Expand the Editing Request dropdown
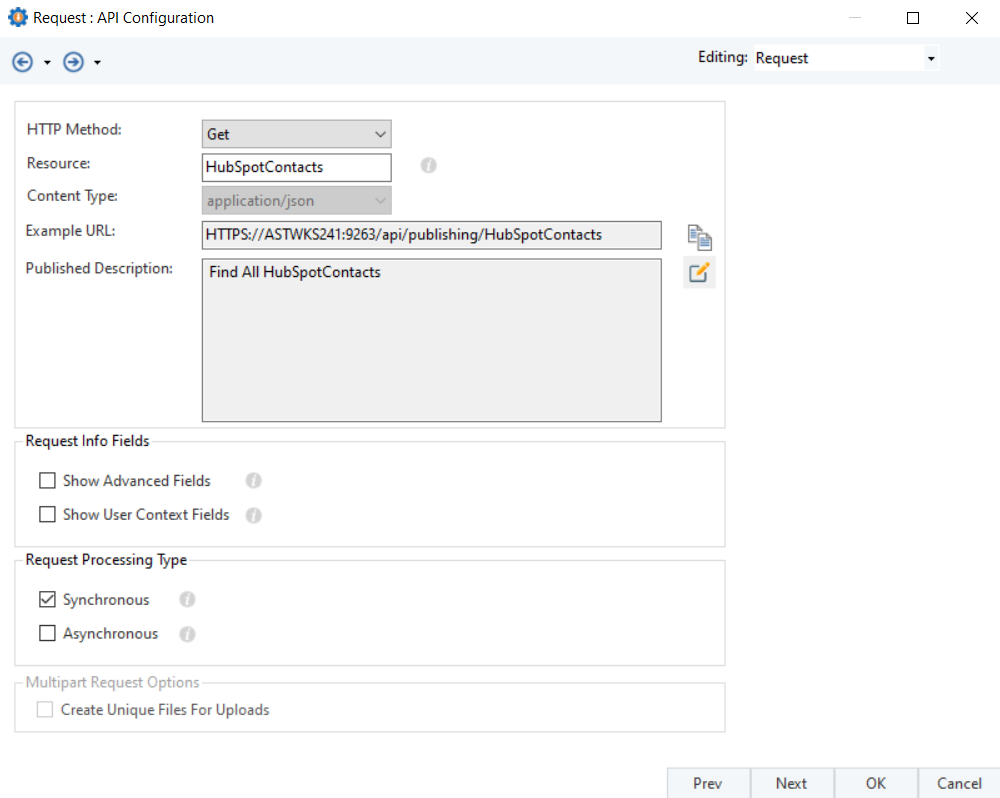 click(845, 58)
